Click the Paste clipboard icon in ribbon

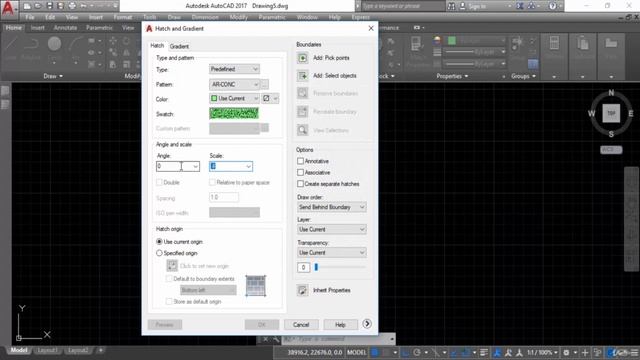point(582,44)
